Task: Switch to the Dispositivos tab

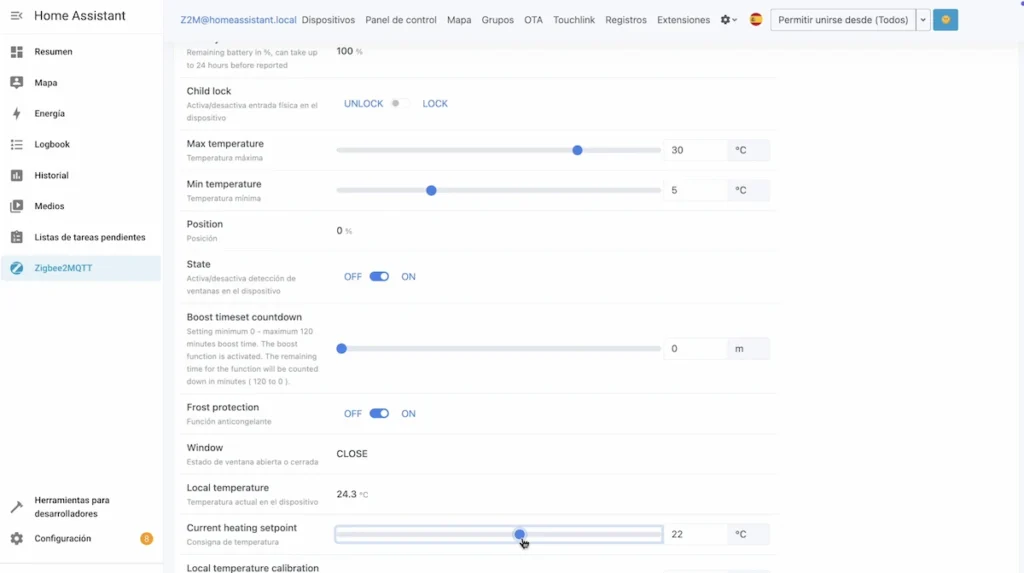Action: 328,20
